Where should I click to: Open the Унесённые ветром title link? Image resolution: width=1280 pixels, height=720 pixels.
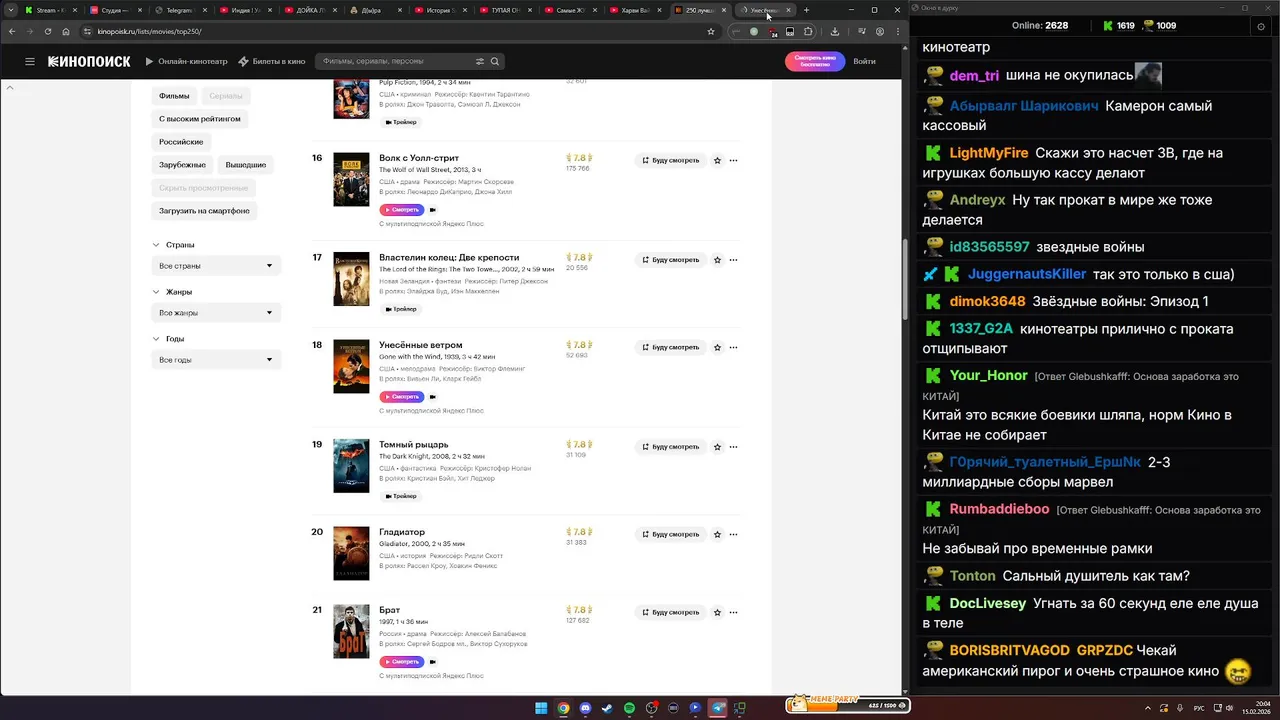(421, 345)
